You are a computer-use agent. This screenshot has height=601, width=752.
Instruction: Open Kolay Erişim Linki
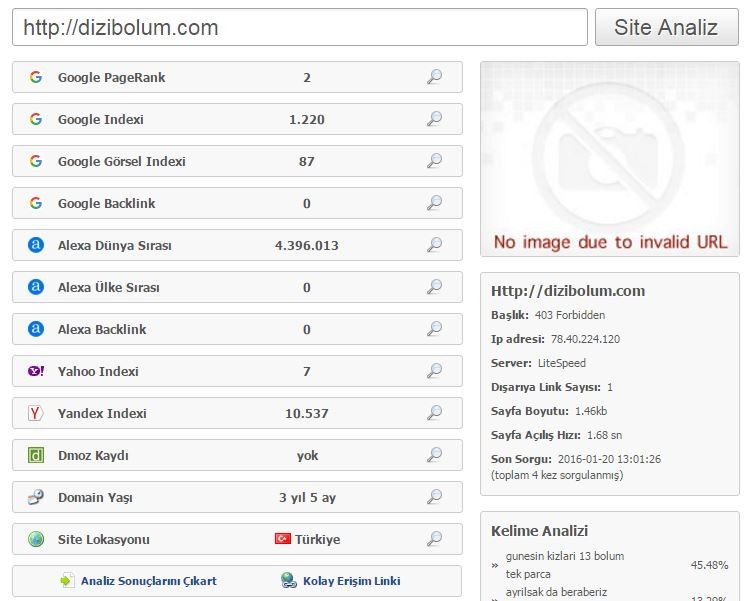click(352, 581)
